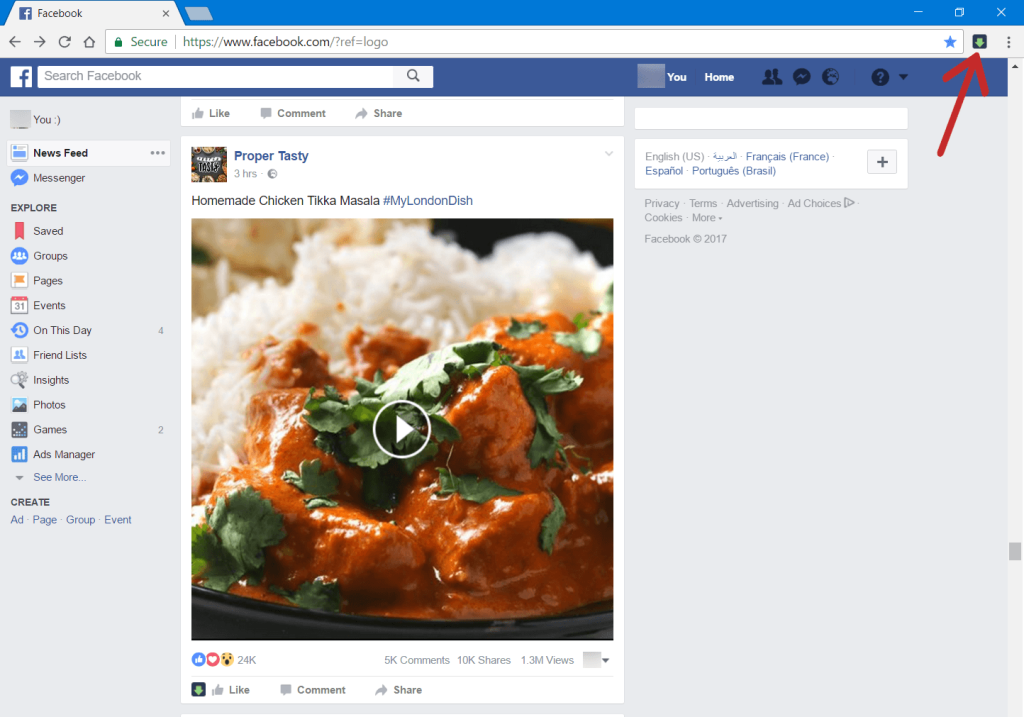The height and width of the screenshot is (717, 1024).
Task: Add a language with the plus button
Action: pos(881,161)
